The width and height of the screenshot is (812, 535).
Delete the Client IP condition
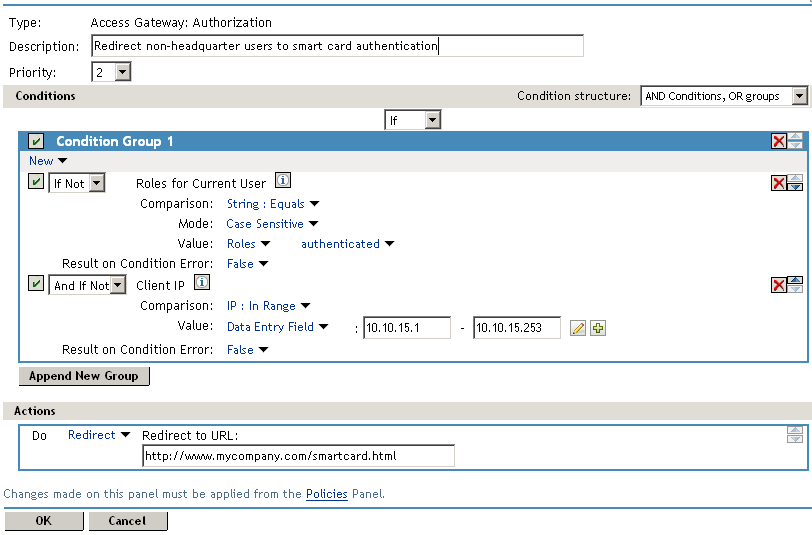point(779,286)
